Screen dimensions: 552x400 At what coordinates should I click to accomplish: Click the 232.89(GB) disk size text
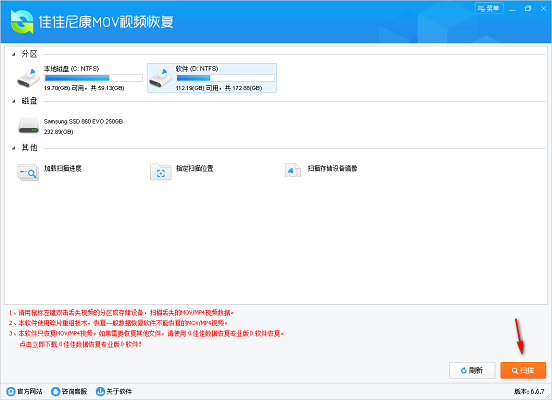pyautogui.click(x=58, y=132)
